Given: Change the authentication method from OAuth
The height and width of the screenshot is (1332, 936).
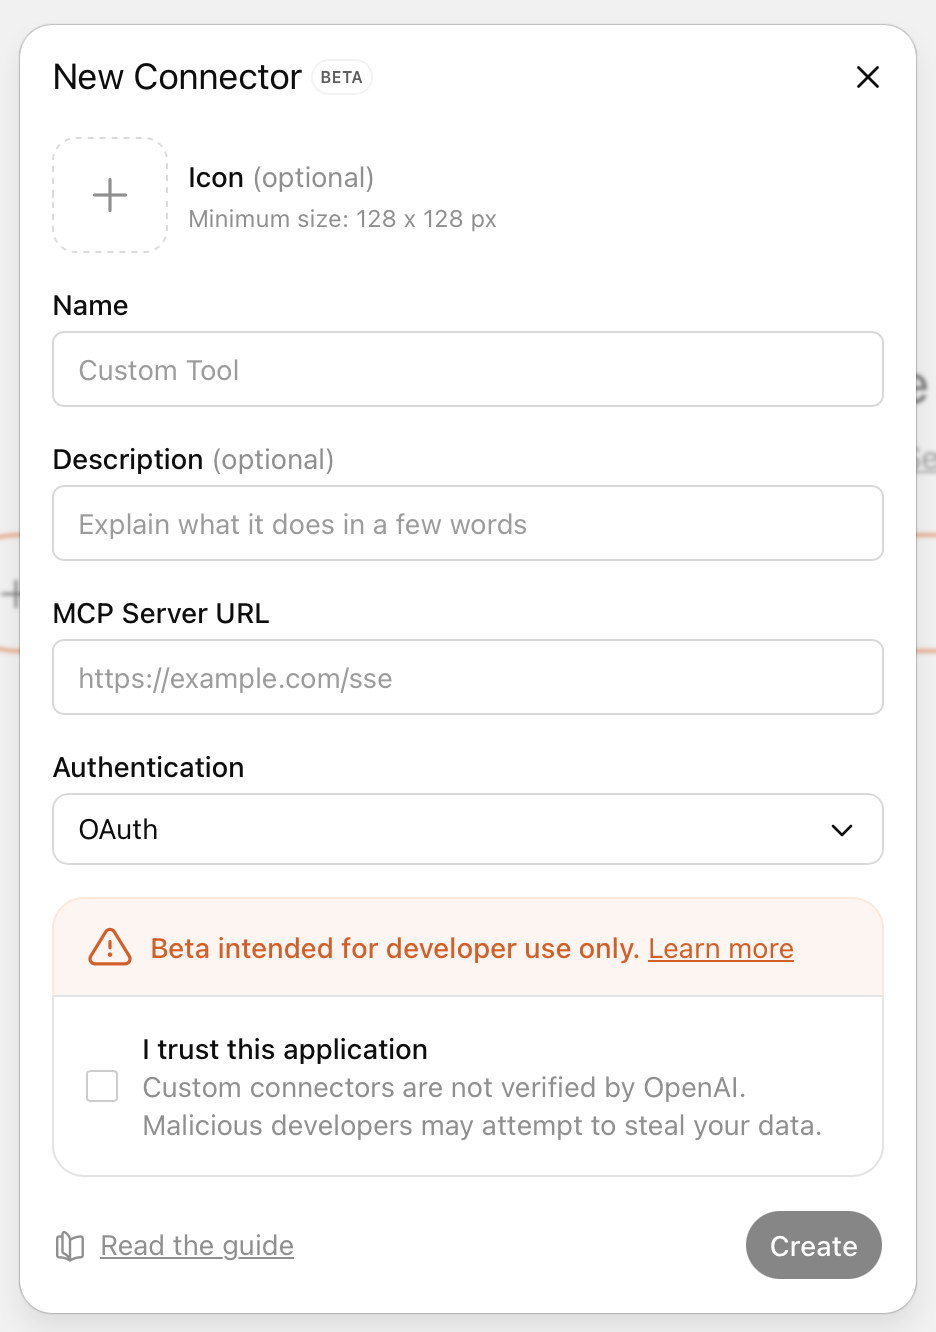Looking at the screenshot, I should click(x=468, y=829).
